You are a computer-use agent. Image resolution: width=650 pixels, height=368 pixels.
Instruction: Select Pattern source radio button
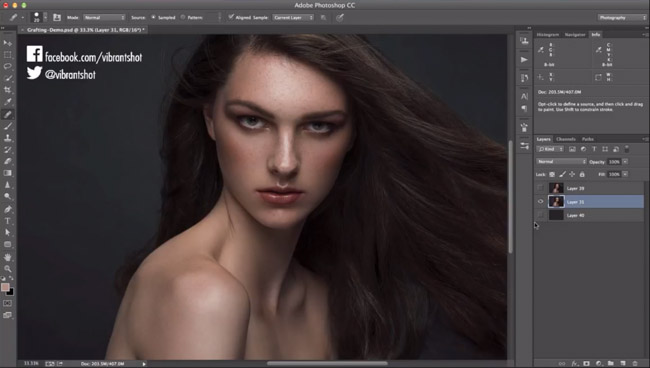(183, 17)
